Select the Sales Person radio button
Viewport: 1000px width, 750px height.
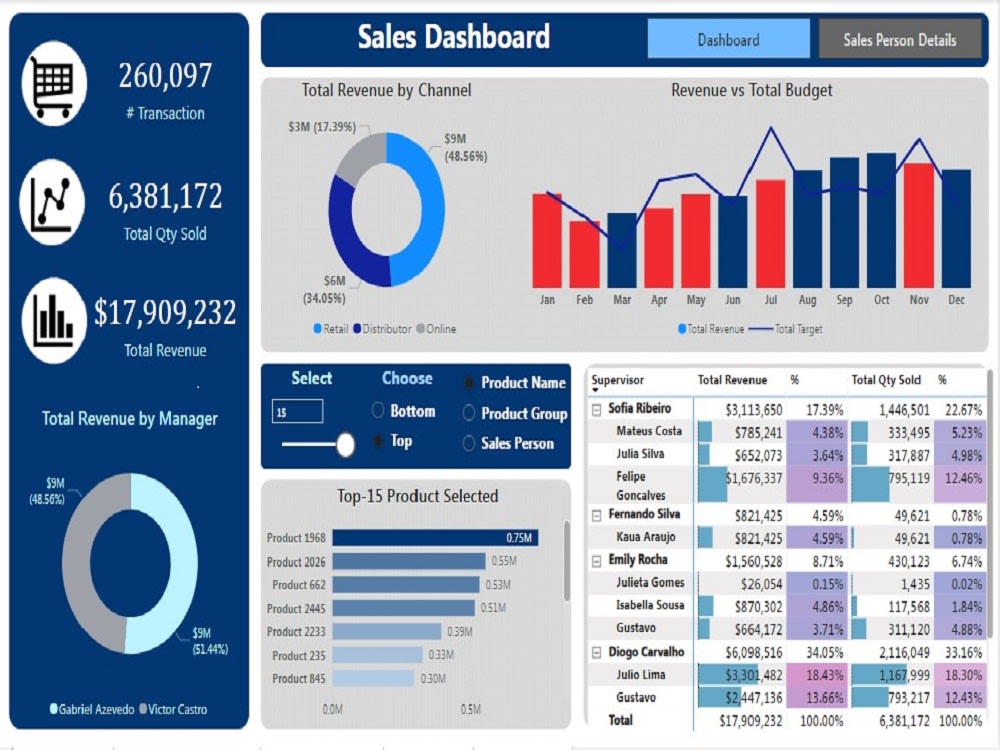tap(471, 443)
